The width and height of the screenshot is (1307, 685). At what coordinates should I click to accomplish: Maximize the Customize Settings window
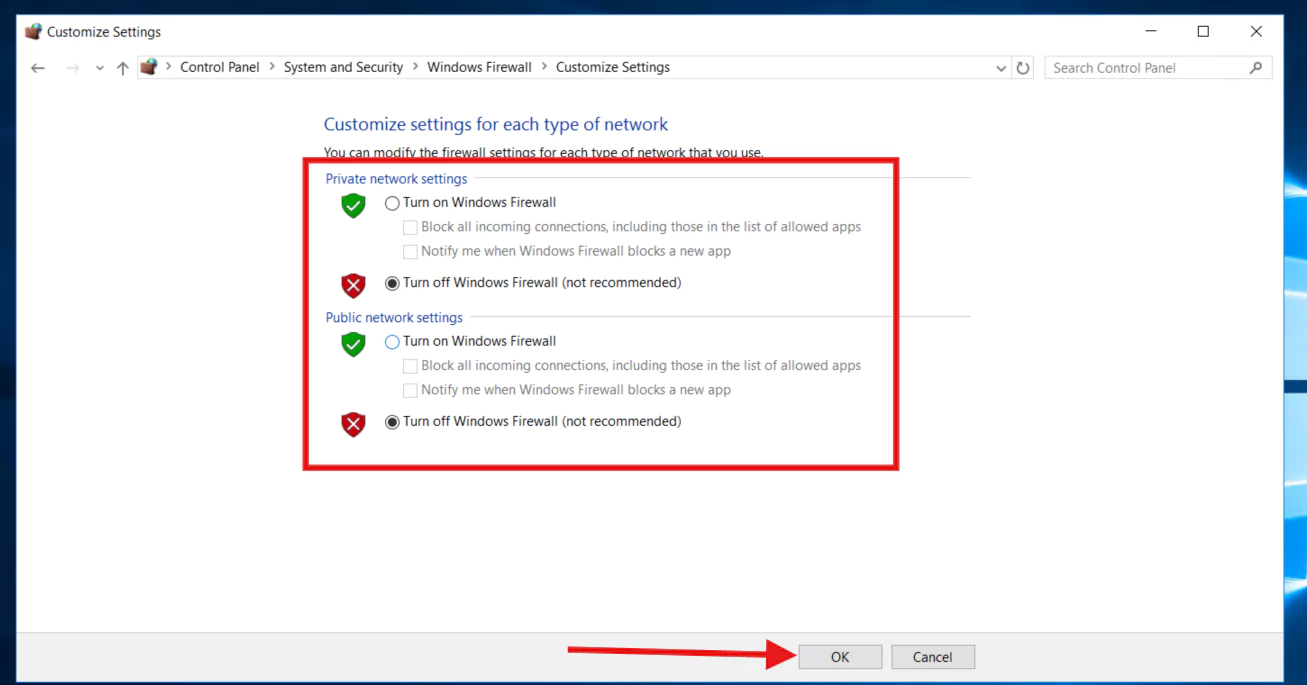pos(1203,32)
